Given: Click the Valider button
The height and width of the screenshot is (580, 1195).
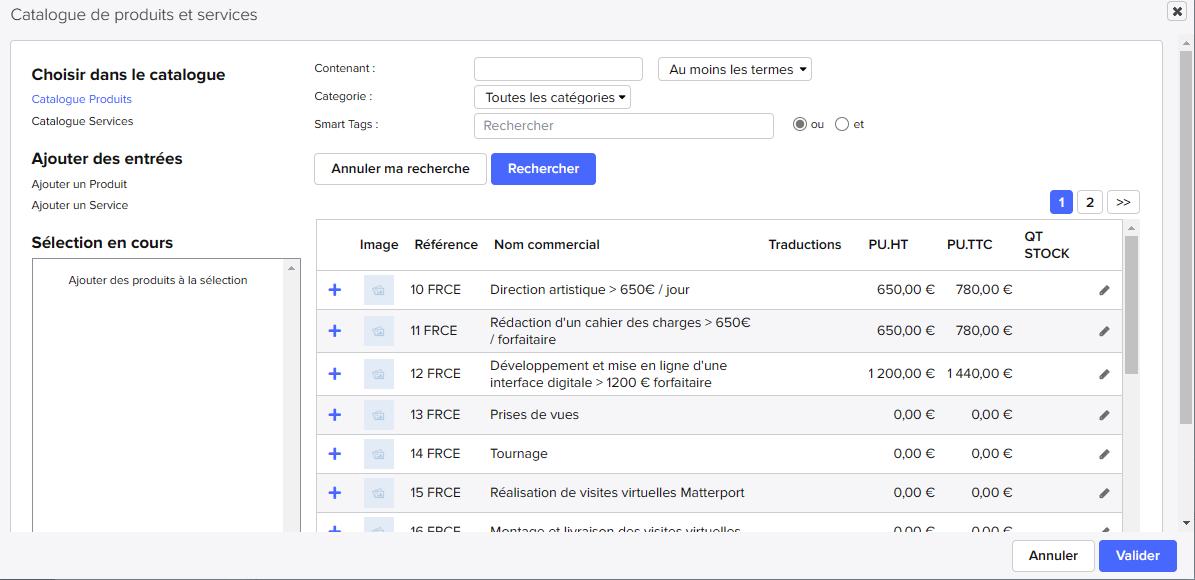Looking at the screenshot, I should point(1137,556).
